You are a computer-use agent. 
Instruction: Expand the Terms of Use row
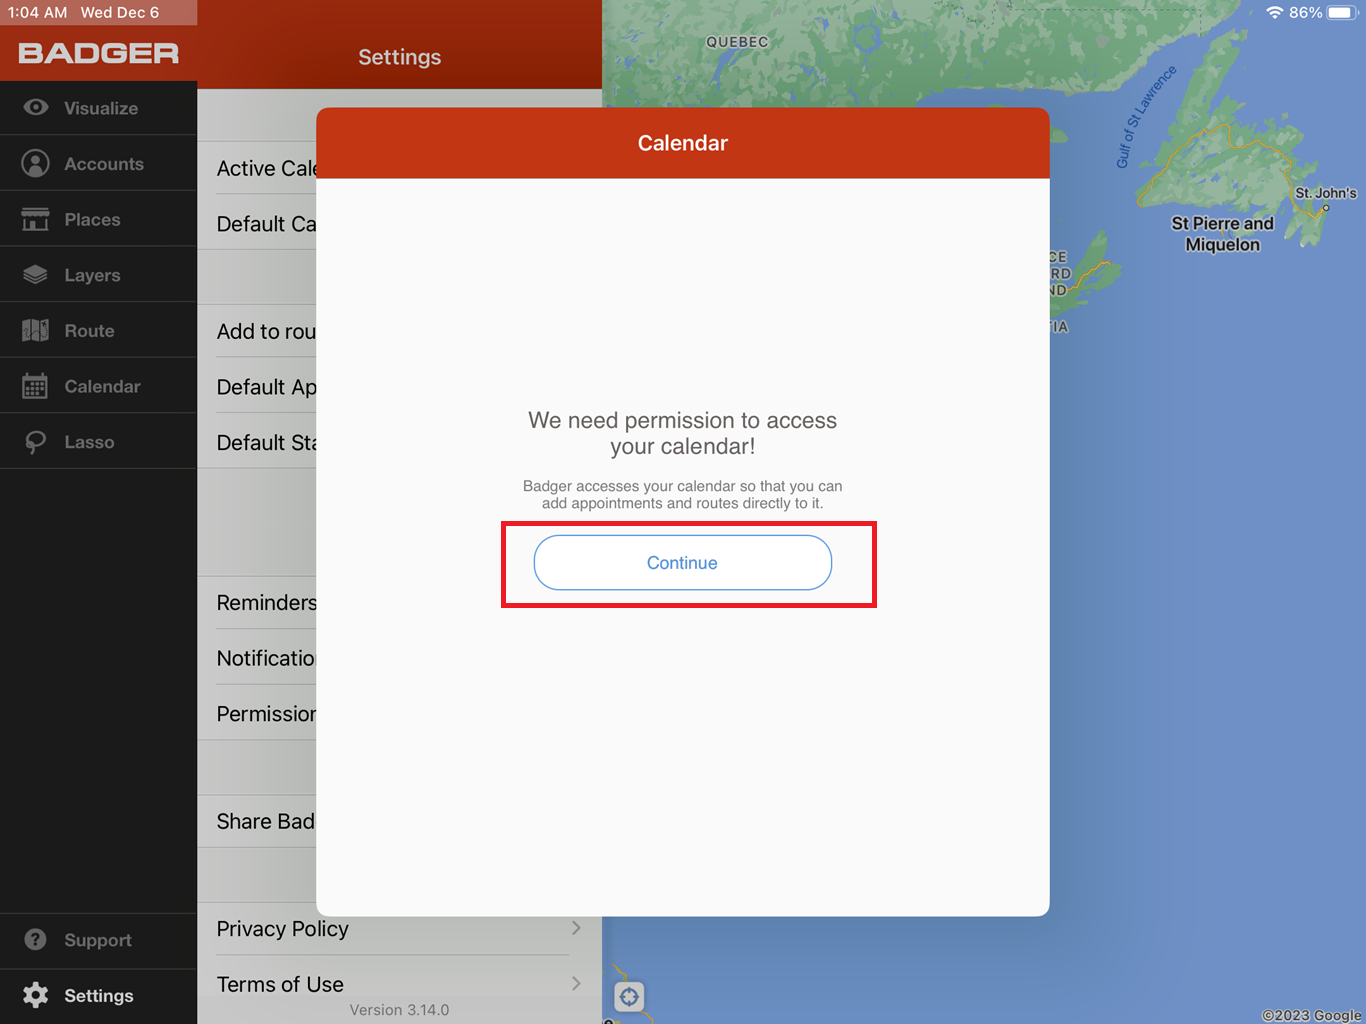point(398,983)
